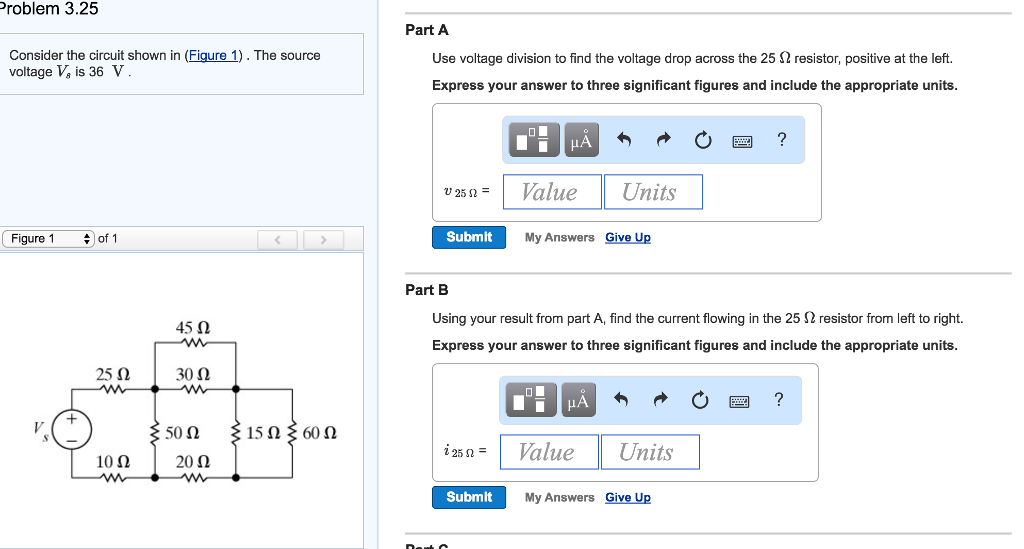Screen dimensions: 1024x549
Task: Click the 30 Ω resistor label
Action: [x=193, y=375]
